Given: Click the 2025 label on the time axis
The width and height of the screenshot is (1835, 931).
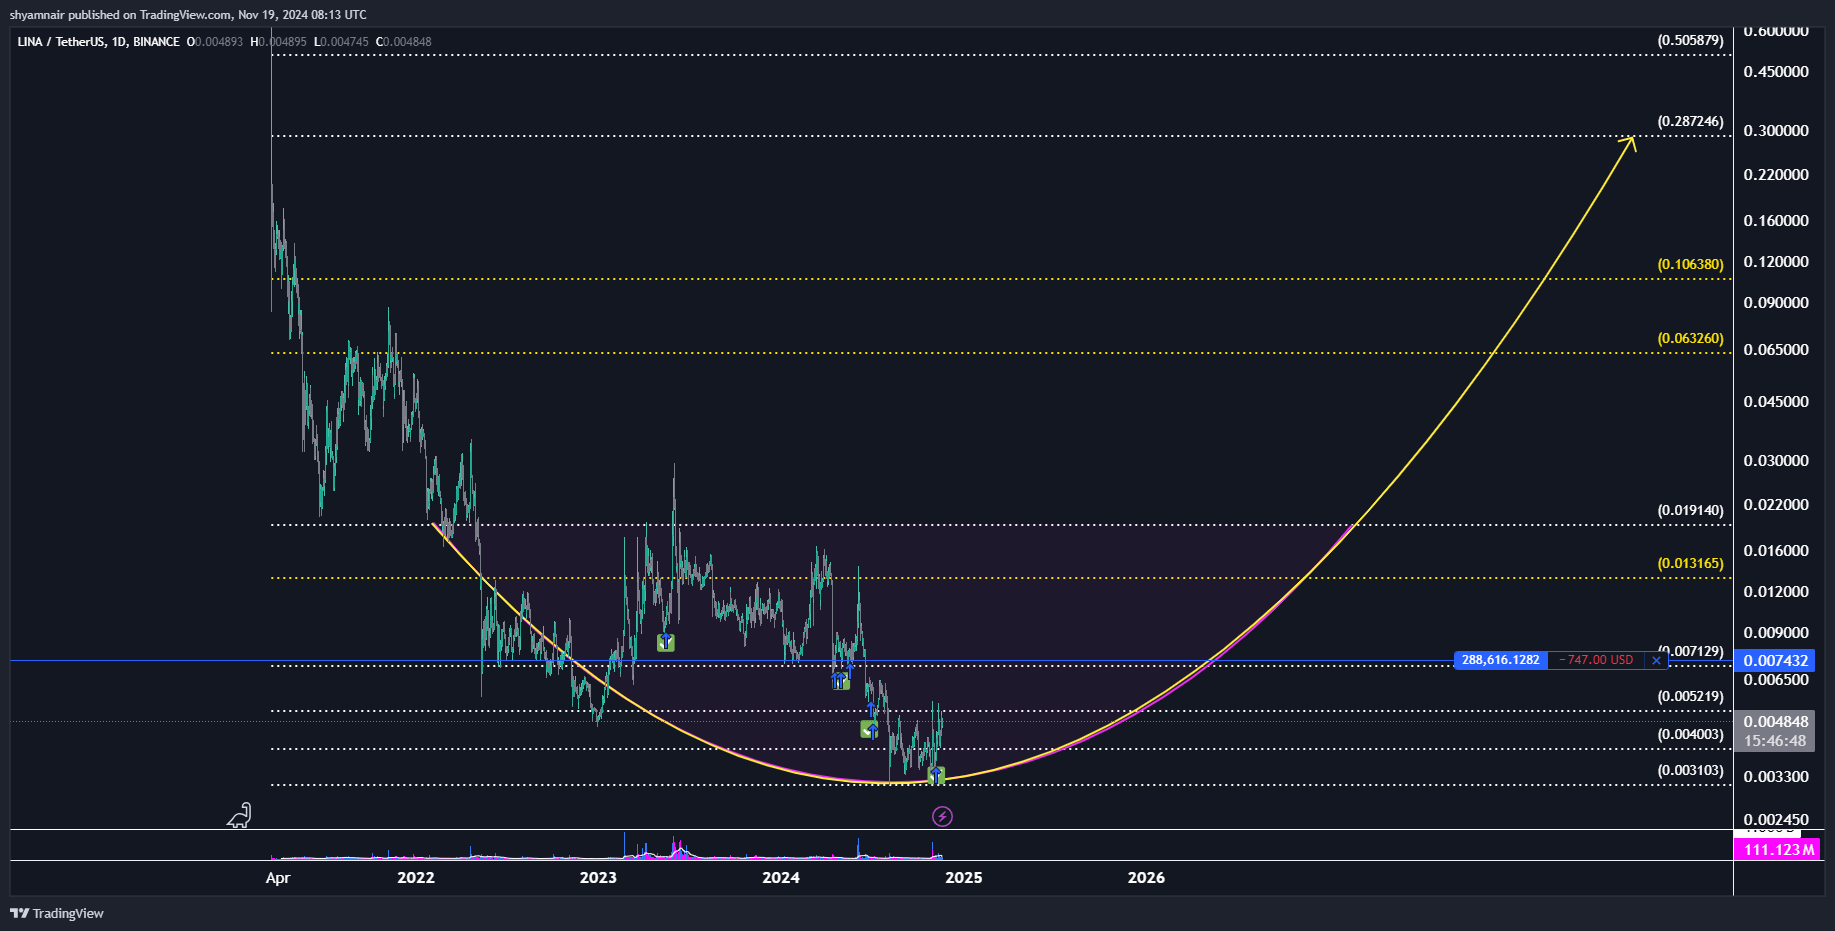Looking at the screenshot, I should (964, 877).
